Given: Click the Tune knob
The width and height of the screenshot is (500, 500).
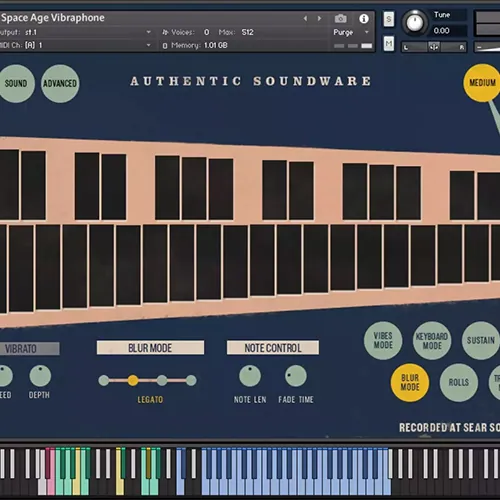Looking at the screenshot, I should click(414, 23).
